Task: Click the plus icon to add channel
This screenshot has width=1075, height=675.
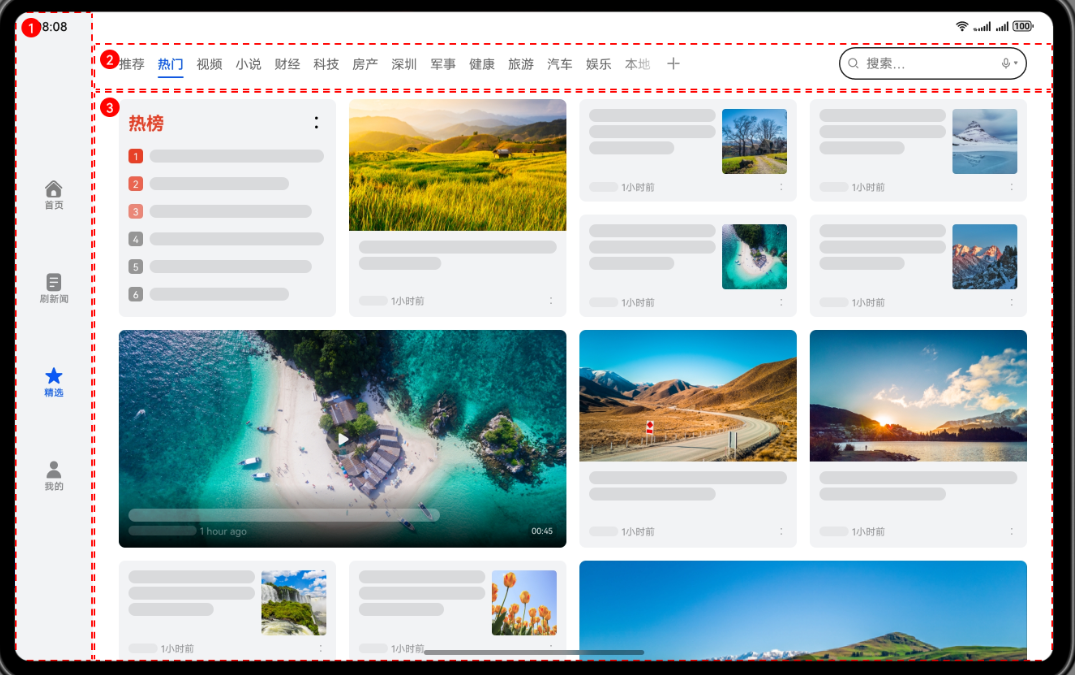Action: [x=673, y=64]
